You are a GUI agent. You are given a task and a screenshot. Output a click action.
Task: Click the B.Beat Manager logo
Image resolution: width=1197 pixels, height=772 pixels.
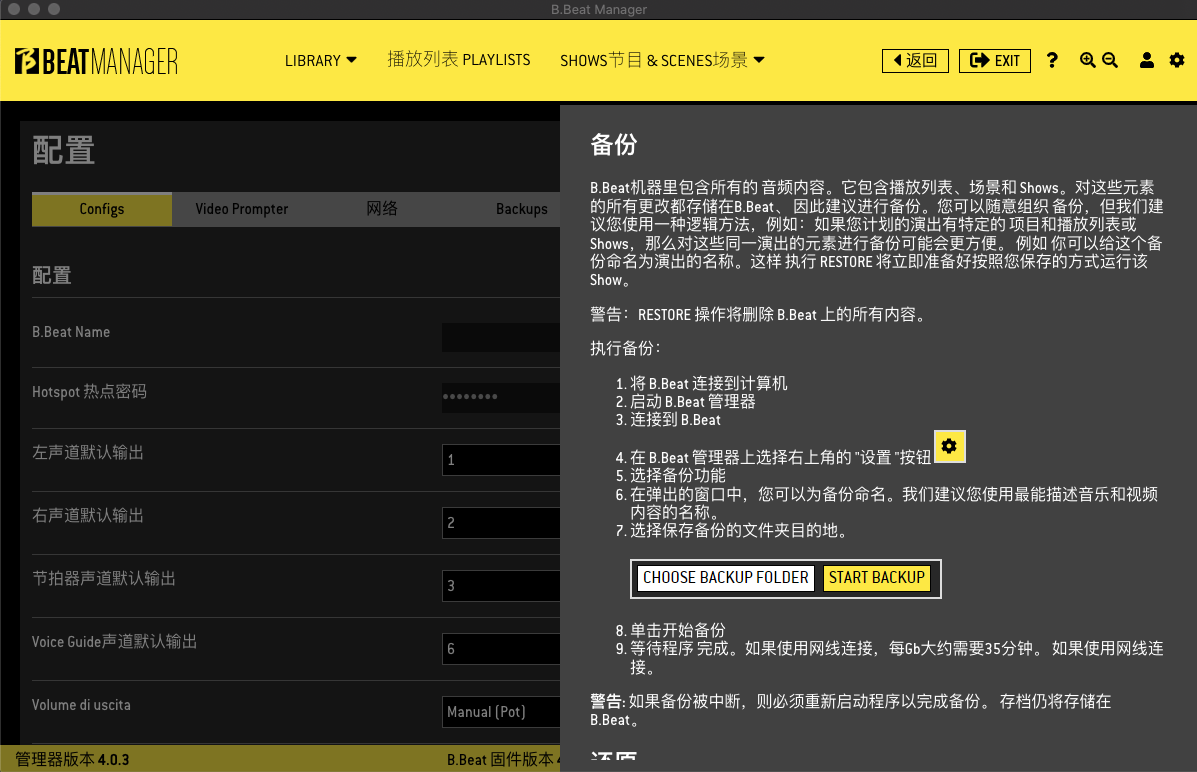click(x=96, y=61)
